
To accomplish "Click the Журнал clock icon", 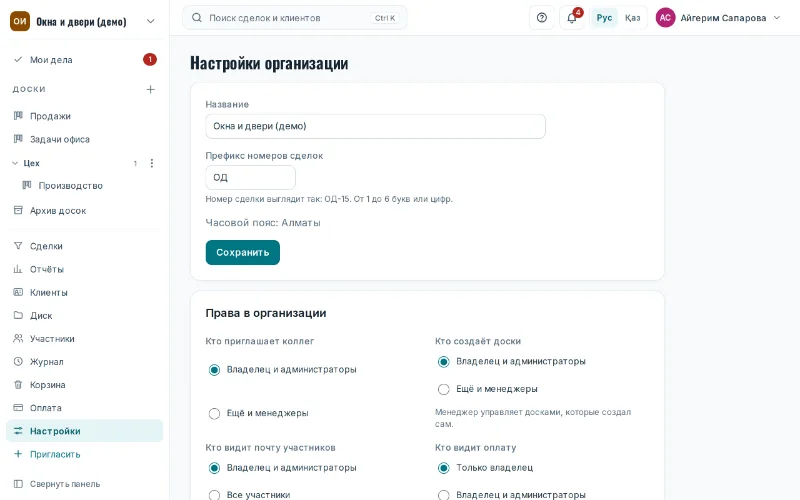I will coord(18,361).
